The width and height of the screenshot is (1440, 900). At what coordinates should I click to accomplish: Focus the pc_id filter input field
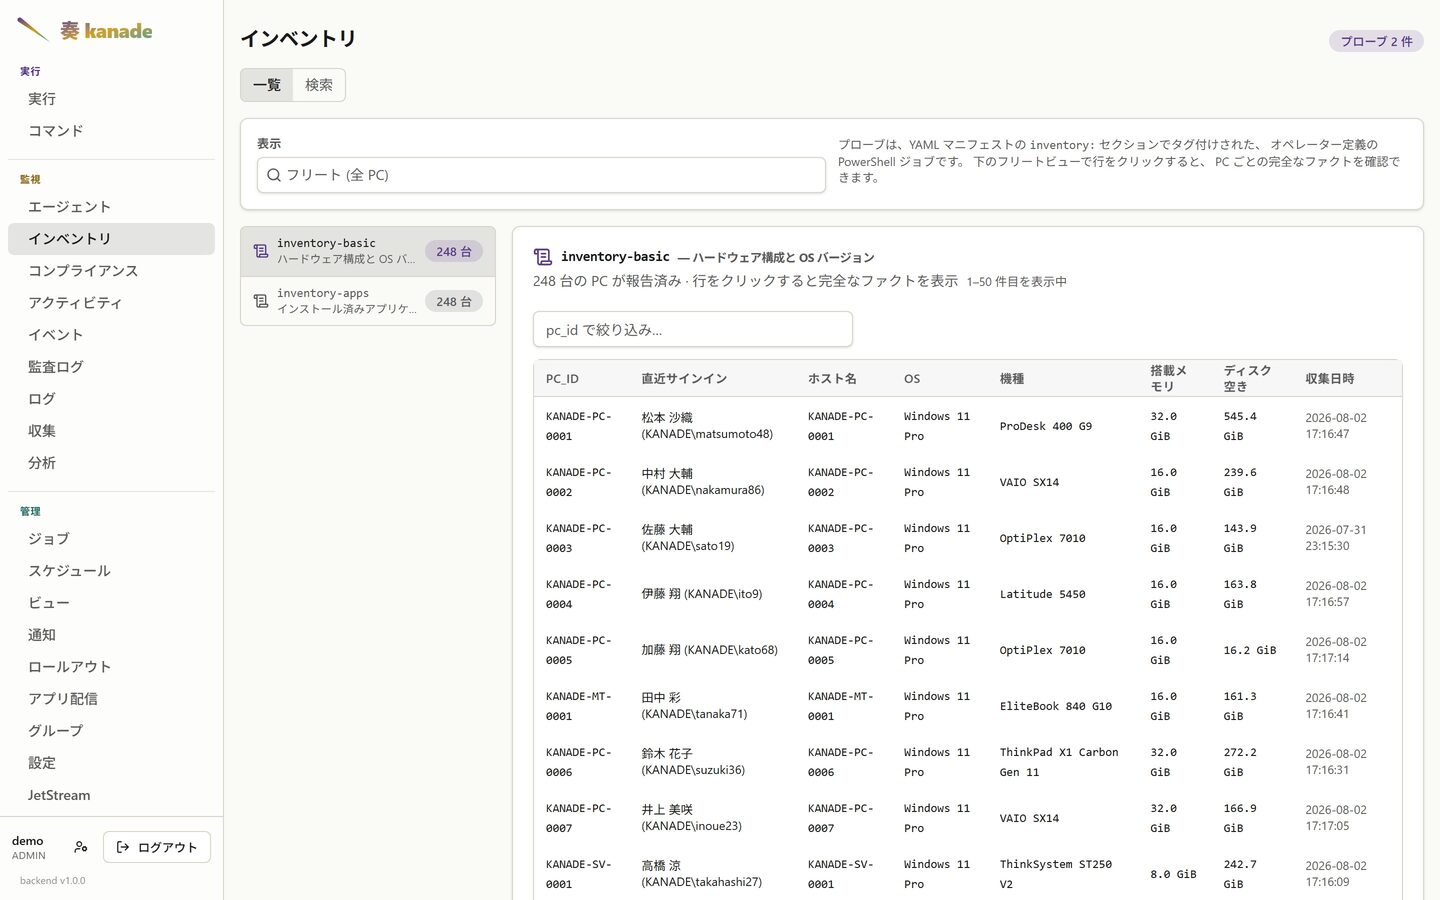tap(693, 329)
